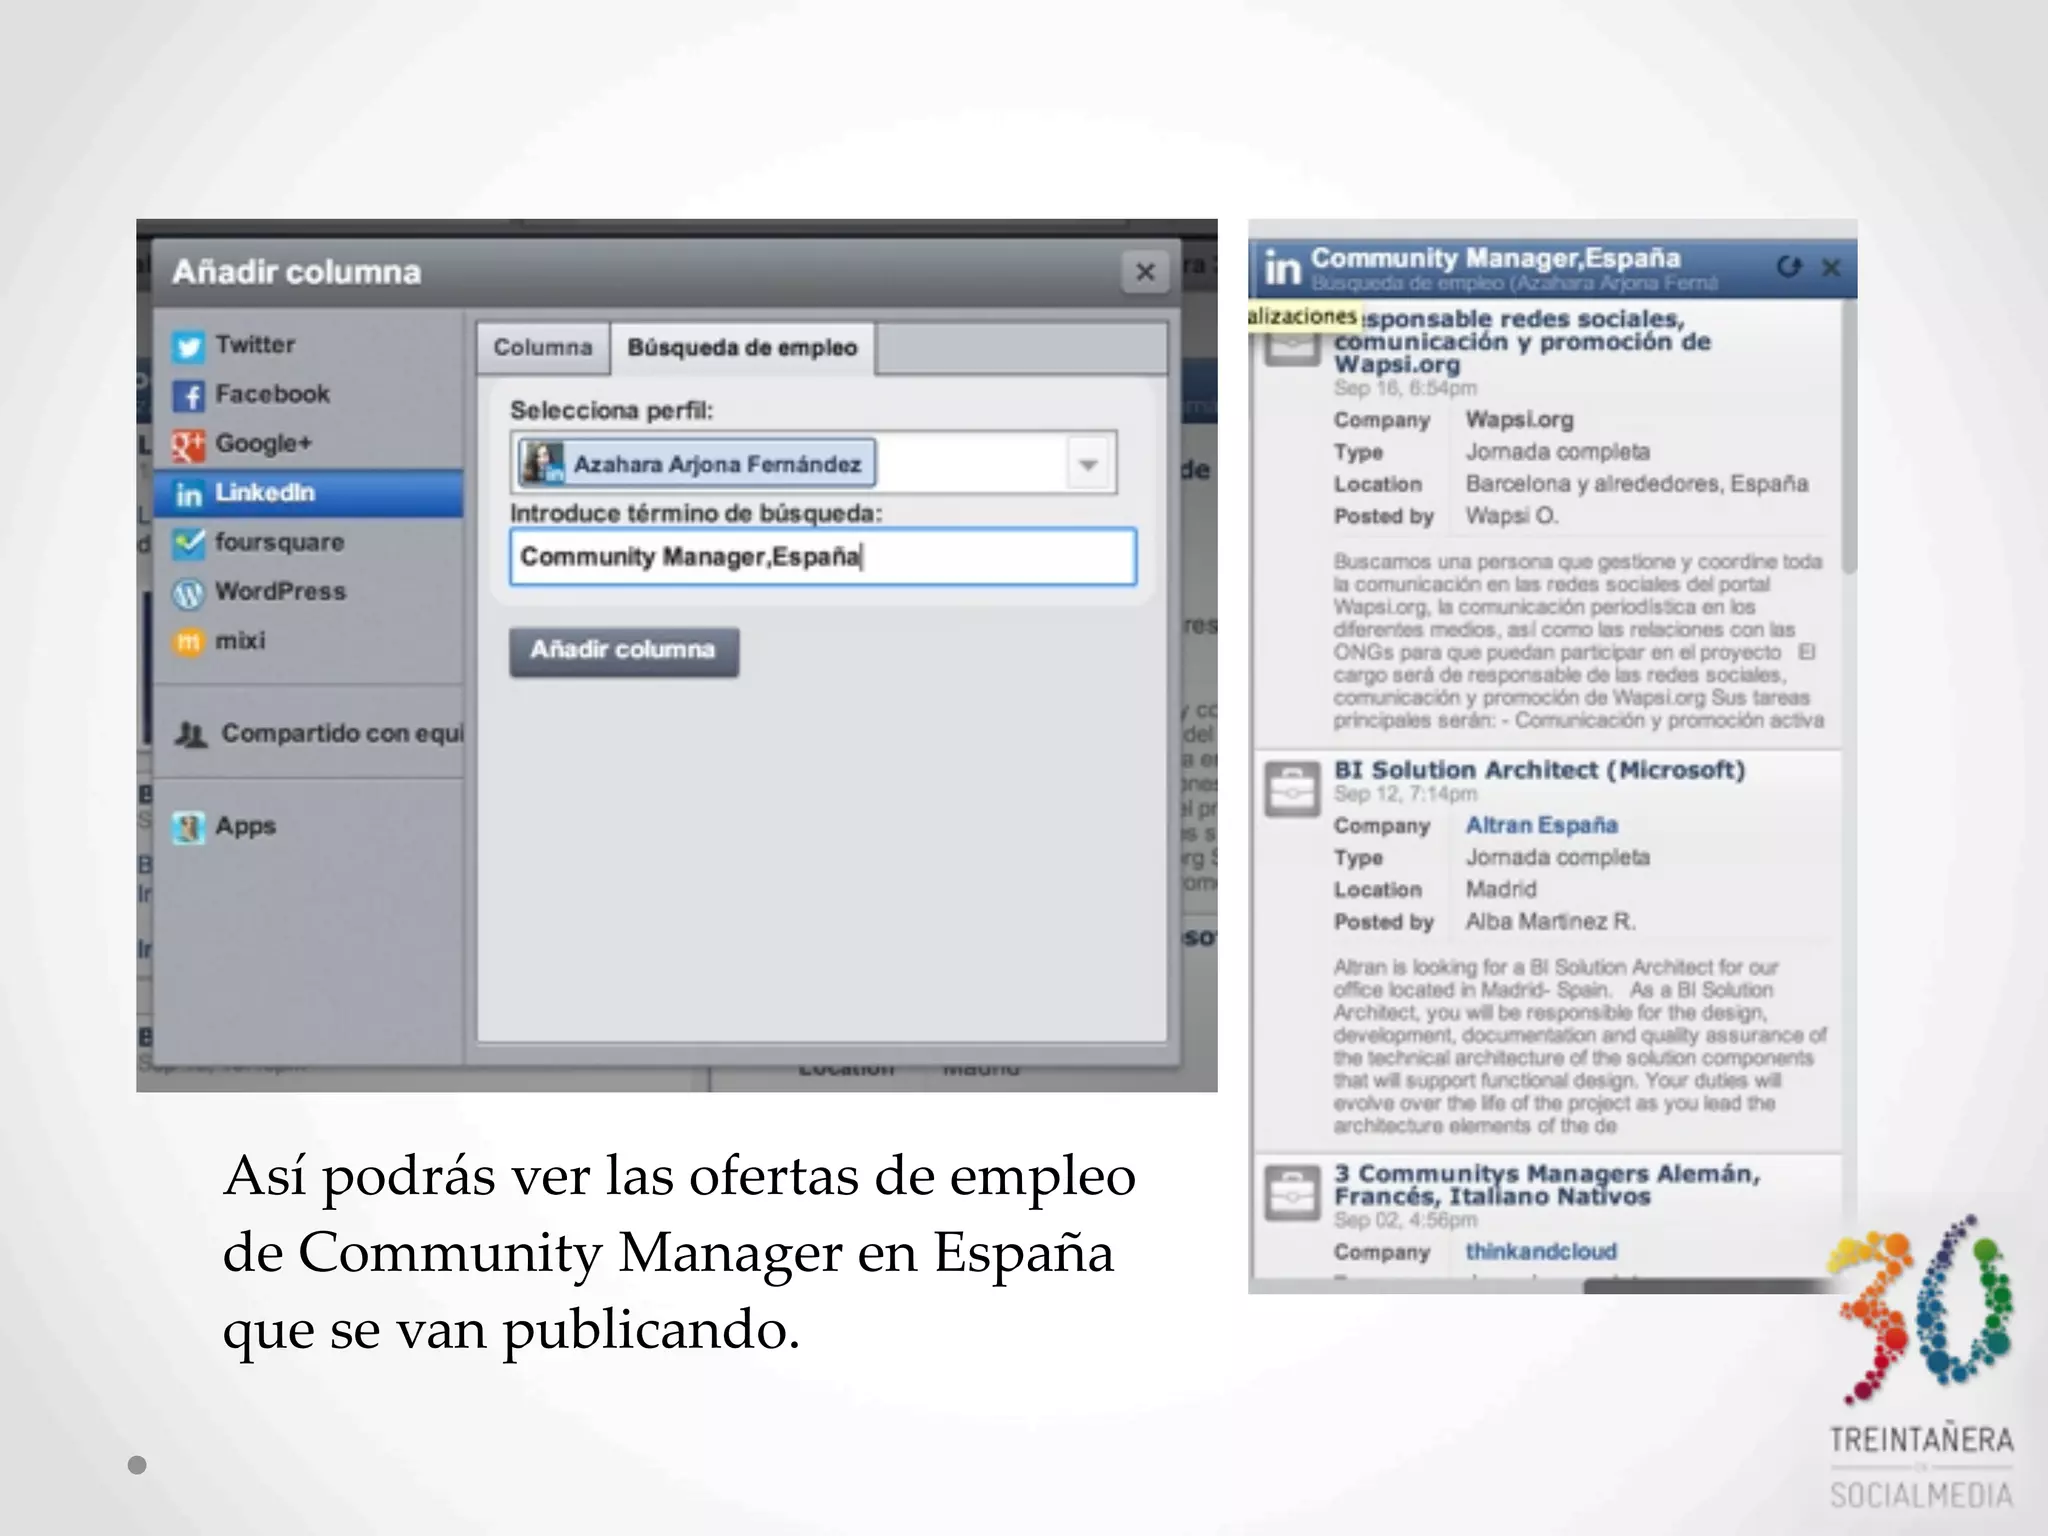Click 'Alba Martinez R.' posted by text

1550,921
